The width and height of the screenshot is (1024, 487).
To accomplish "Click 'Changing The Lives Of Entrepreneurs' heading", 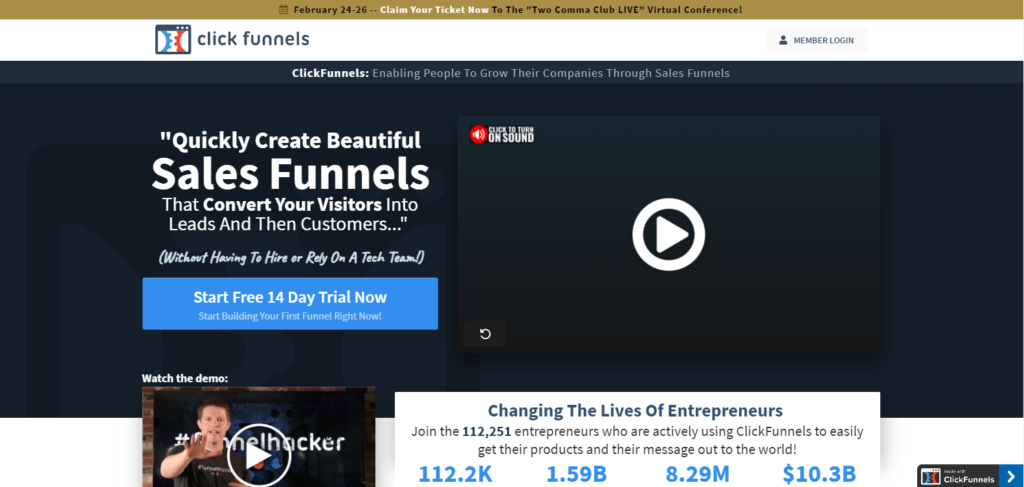I will 635,411.
